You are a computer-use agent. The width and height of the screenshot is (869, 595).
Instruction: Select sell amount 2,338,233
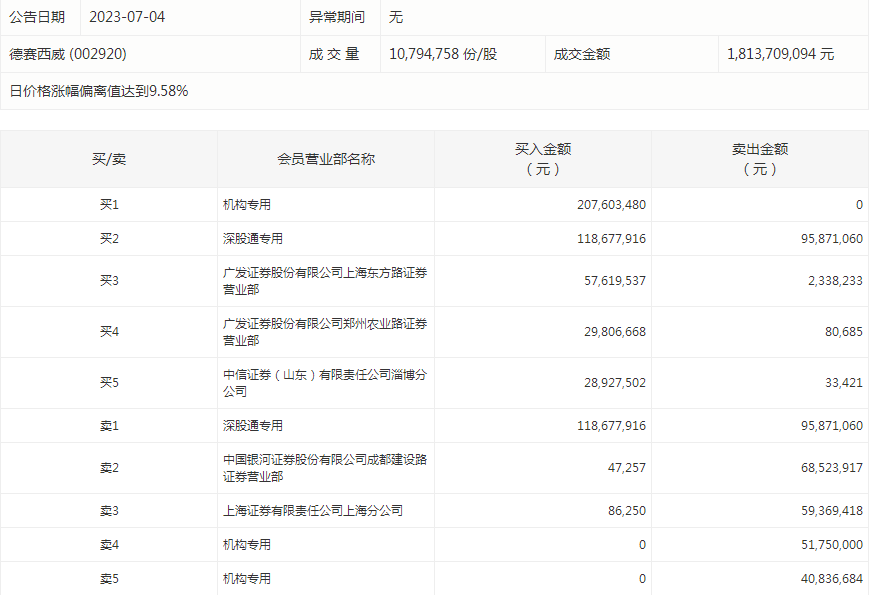835,280
